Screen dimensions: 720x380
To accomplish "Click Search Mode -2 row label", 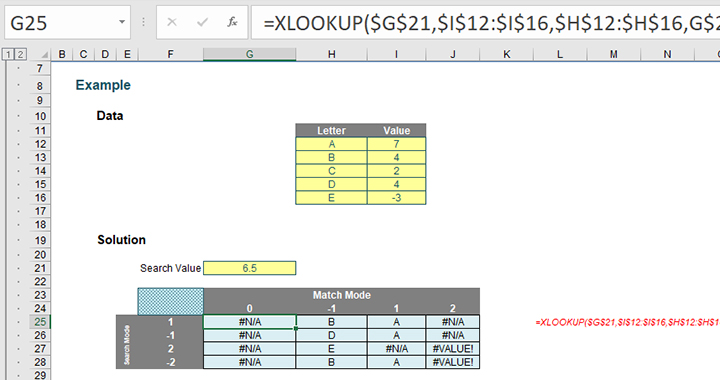I will 170,362.
